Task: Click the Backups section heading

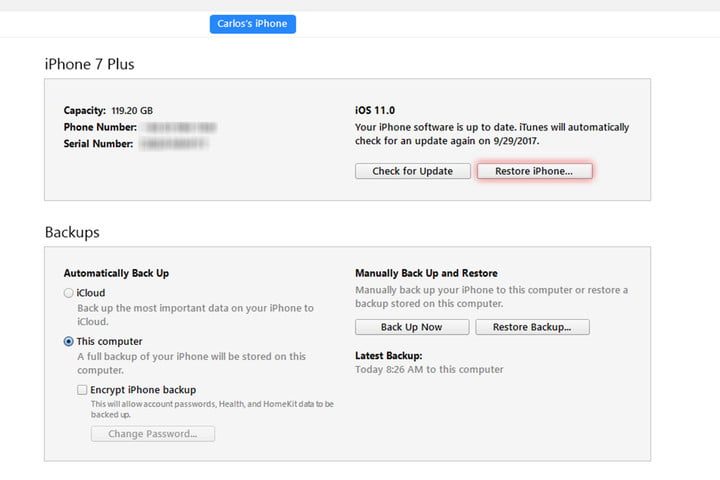Action: 72,232
